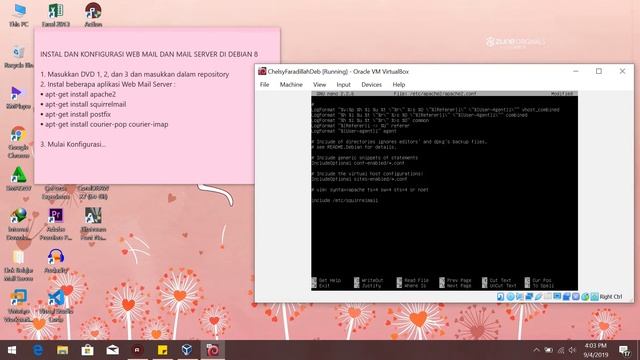
Task: Select the Excel 2013 desktop shortcut
Action: click(56, 16)
